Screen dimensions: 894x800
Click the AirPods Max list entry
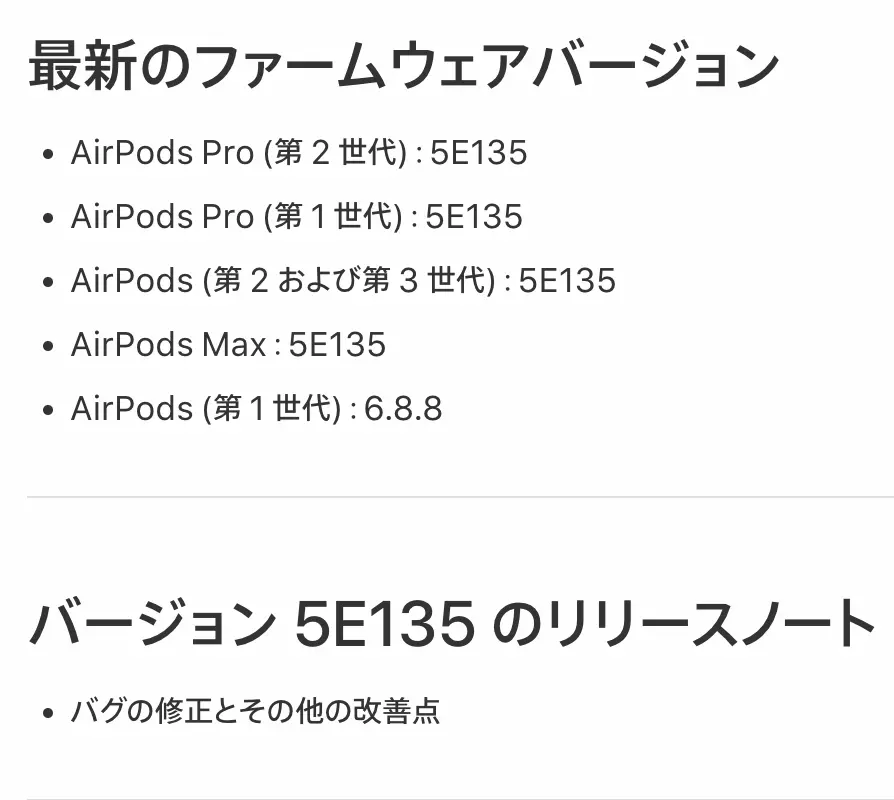tap(228, 344)
